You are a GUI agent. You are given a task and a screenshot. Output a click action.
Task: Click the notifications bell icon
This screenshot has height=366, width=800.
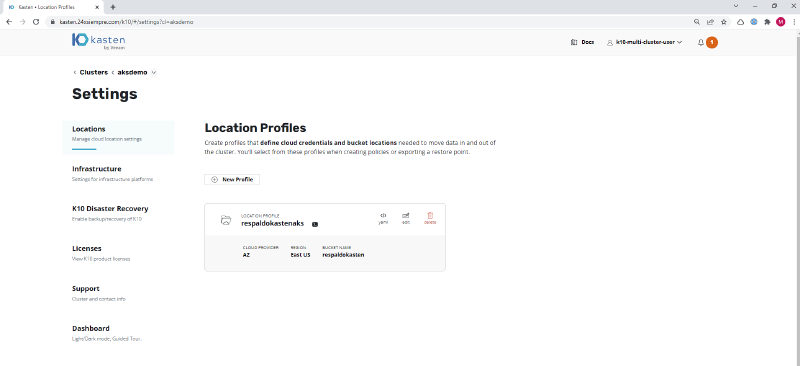701,42
